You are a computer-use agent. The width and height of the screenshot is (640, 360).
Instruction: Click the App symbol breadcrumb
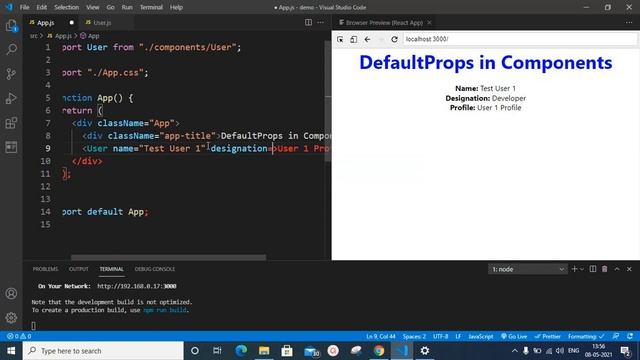[x=90, y=36]
